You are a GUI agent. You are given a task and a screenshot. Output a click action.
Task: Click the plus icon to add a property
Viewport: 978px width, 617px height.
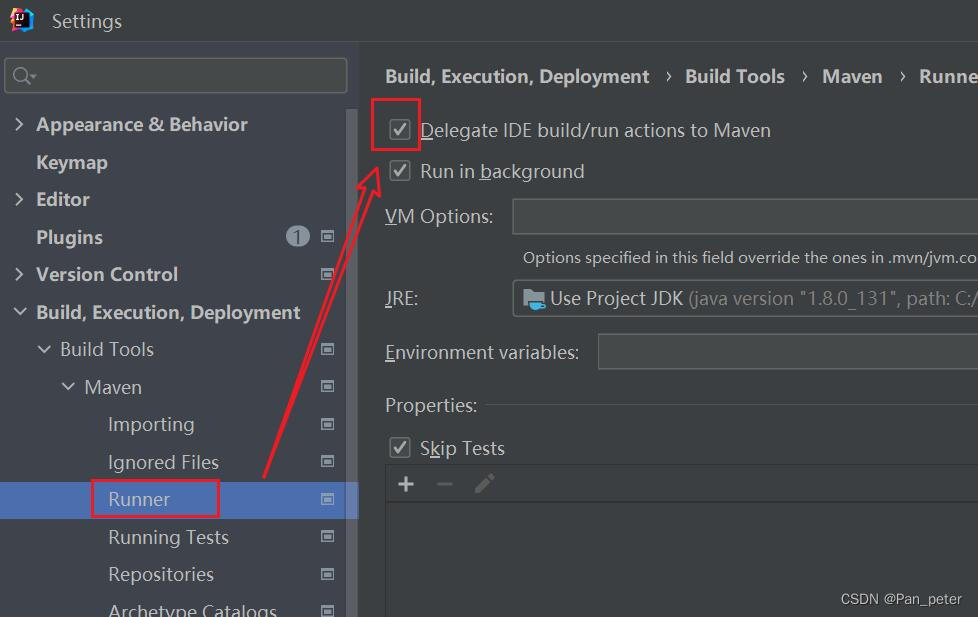(406, 484)
